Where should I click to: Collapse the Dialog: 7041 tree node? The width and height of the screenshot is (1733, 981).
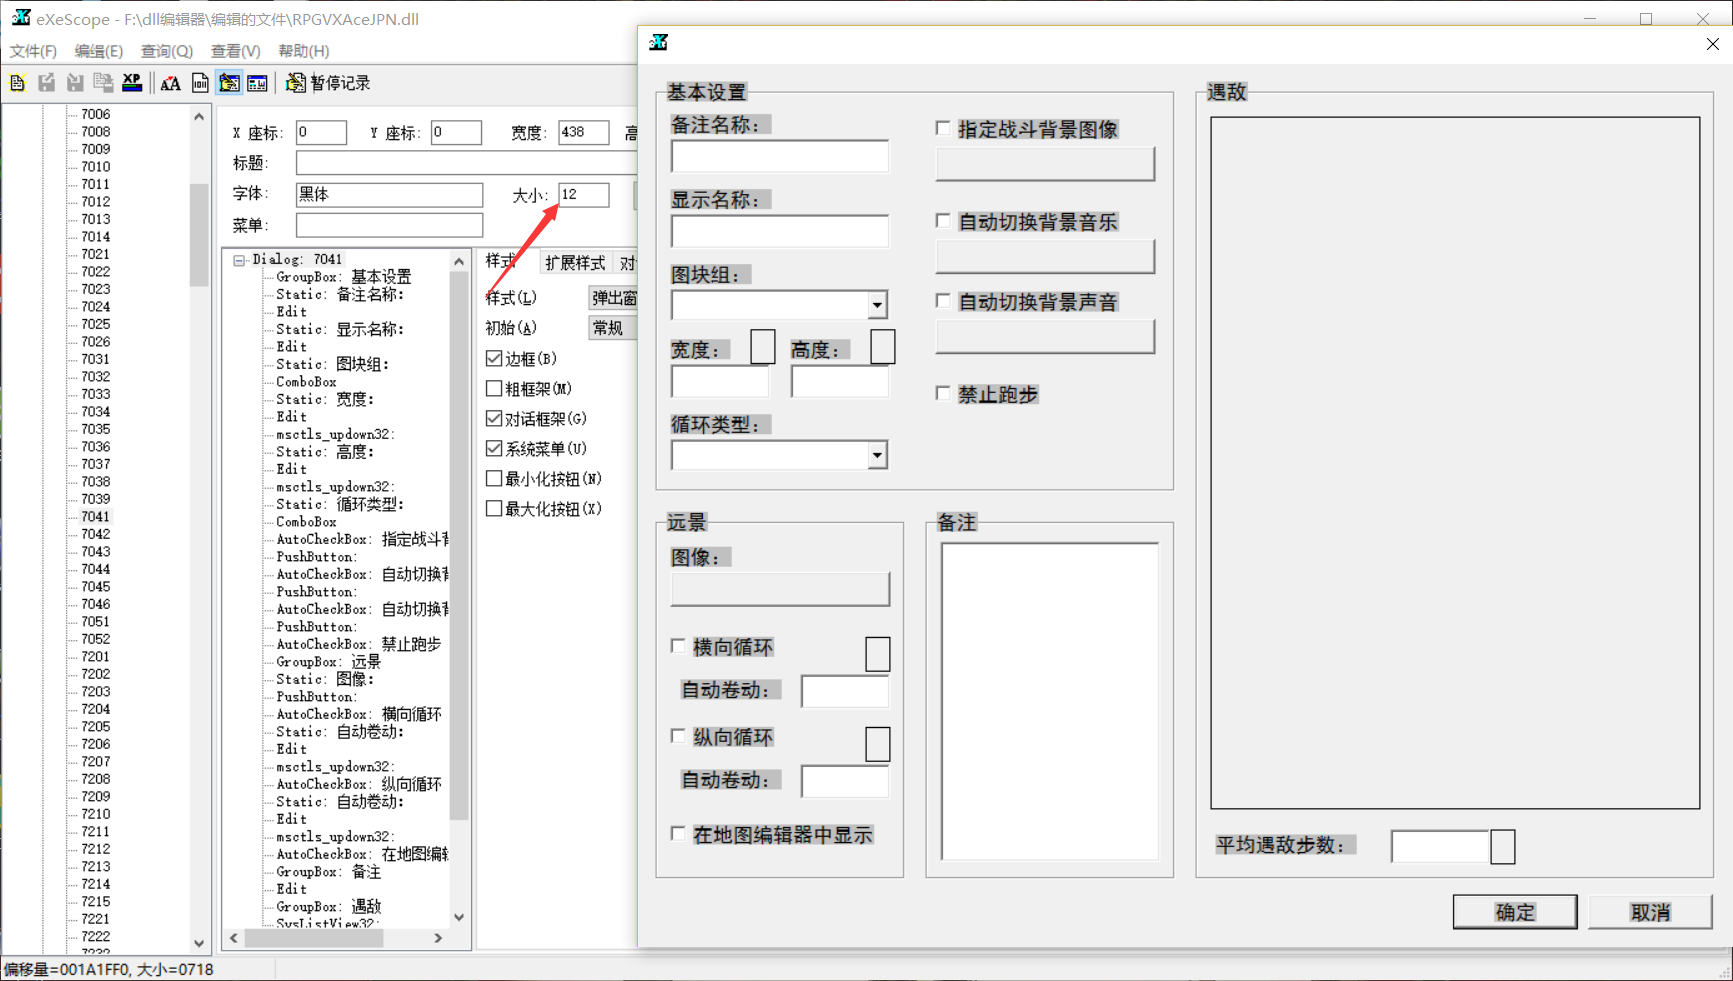240,260
